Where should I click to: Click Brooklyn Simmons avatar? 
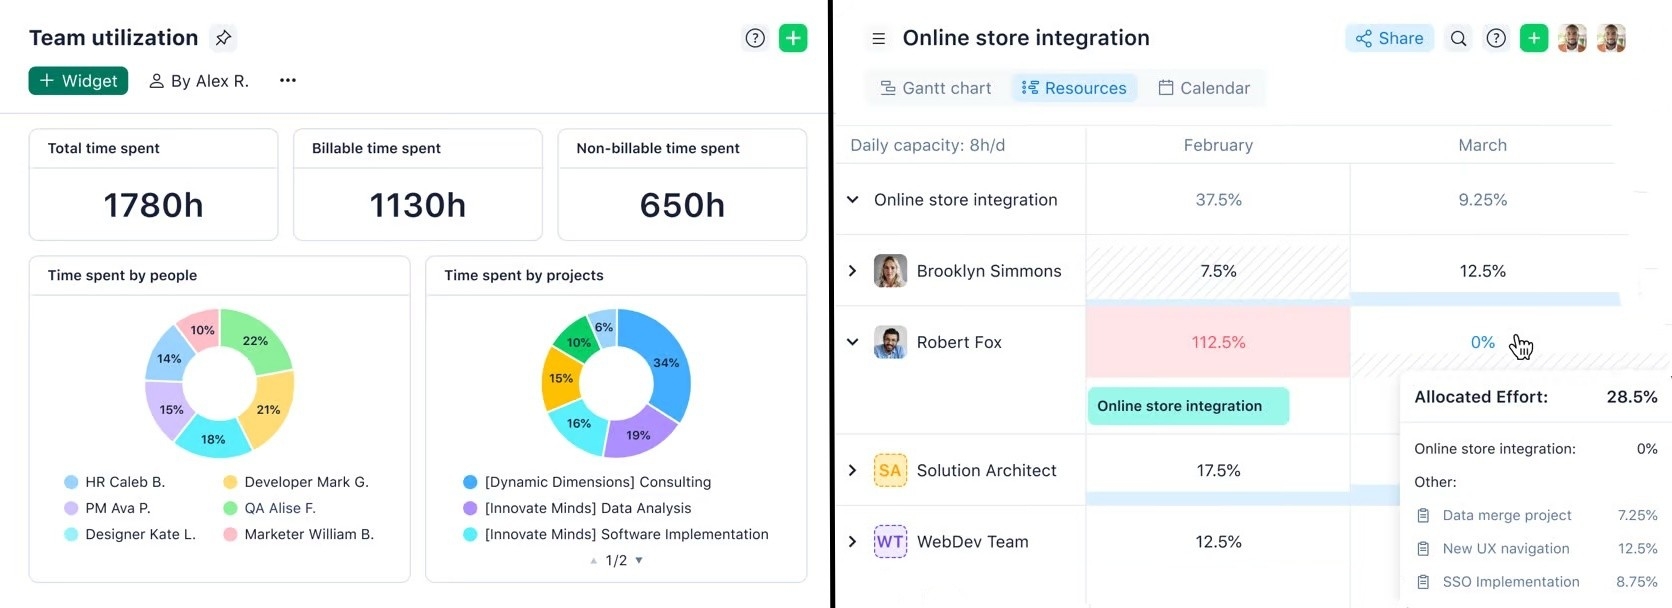pos(890,271)
